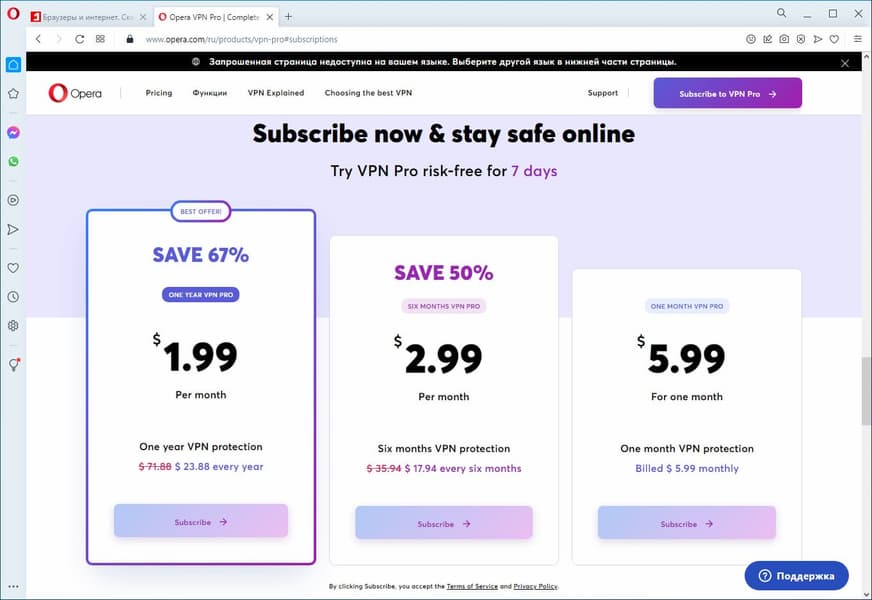This screenshot has width=872, height=600.
Task: Click the Subscribe to VPN Pro button
Action: tap(727, 93)
